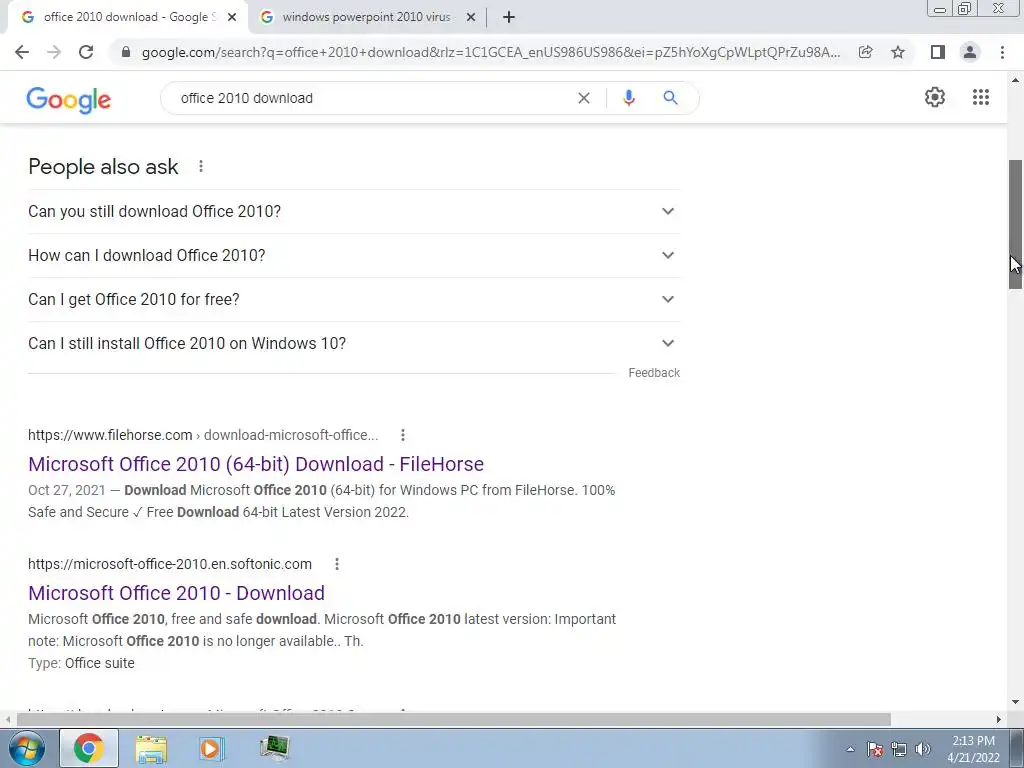Open the Google apps grid
Screen dimensions: 1024x768
[x=981, y=97]
